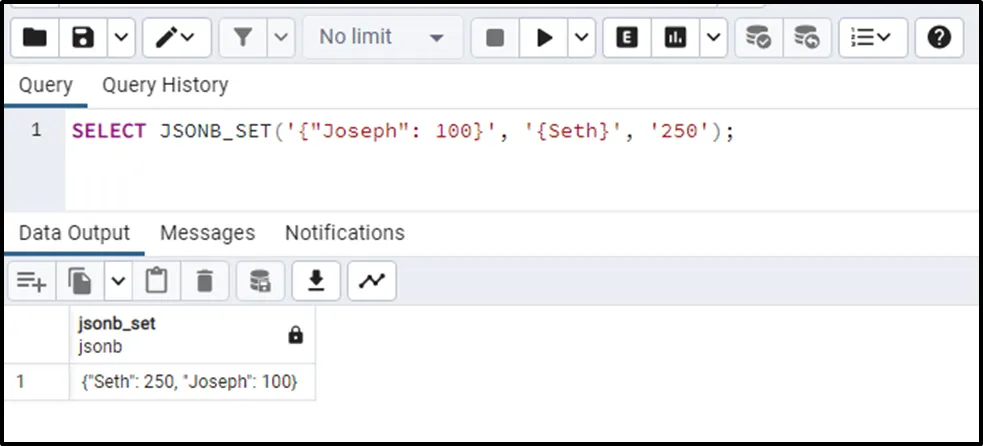Screen dimensions: 983x446
Task: Open the Messages tab
Action: (208, 233)
